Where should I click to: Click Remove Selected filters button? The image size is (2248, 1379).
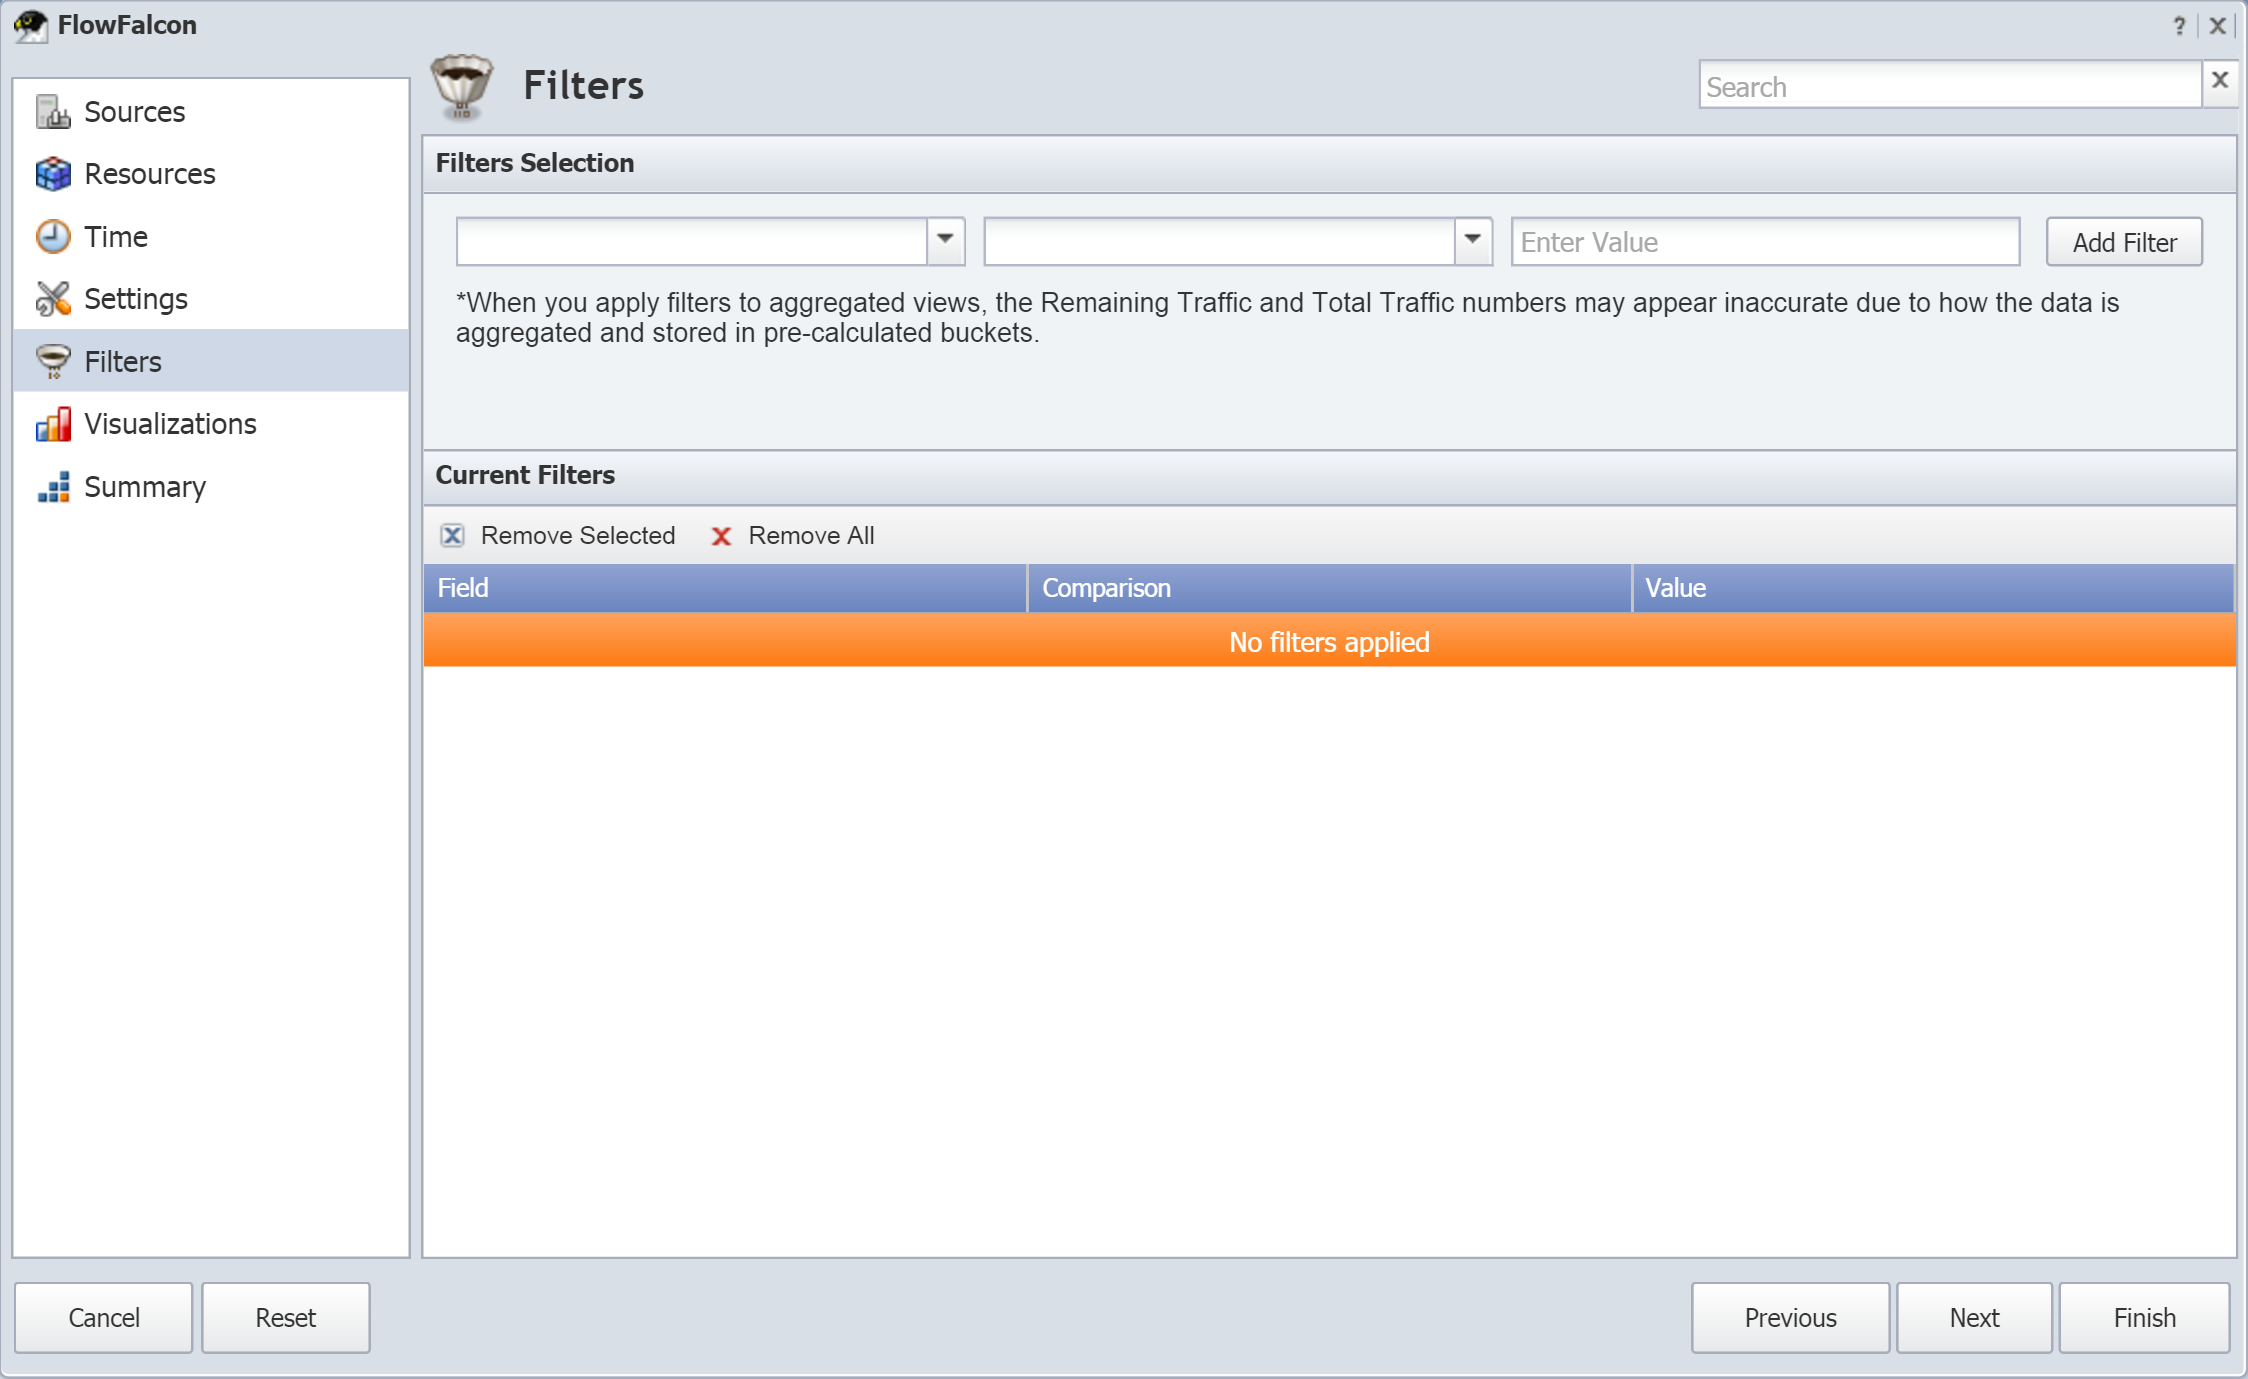559,535
